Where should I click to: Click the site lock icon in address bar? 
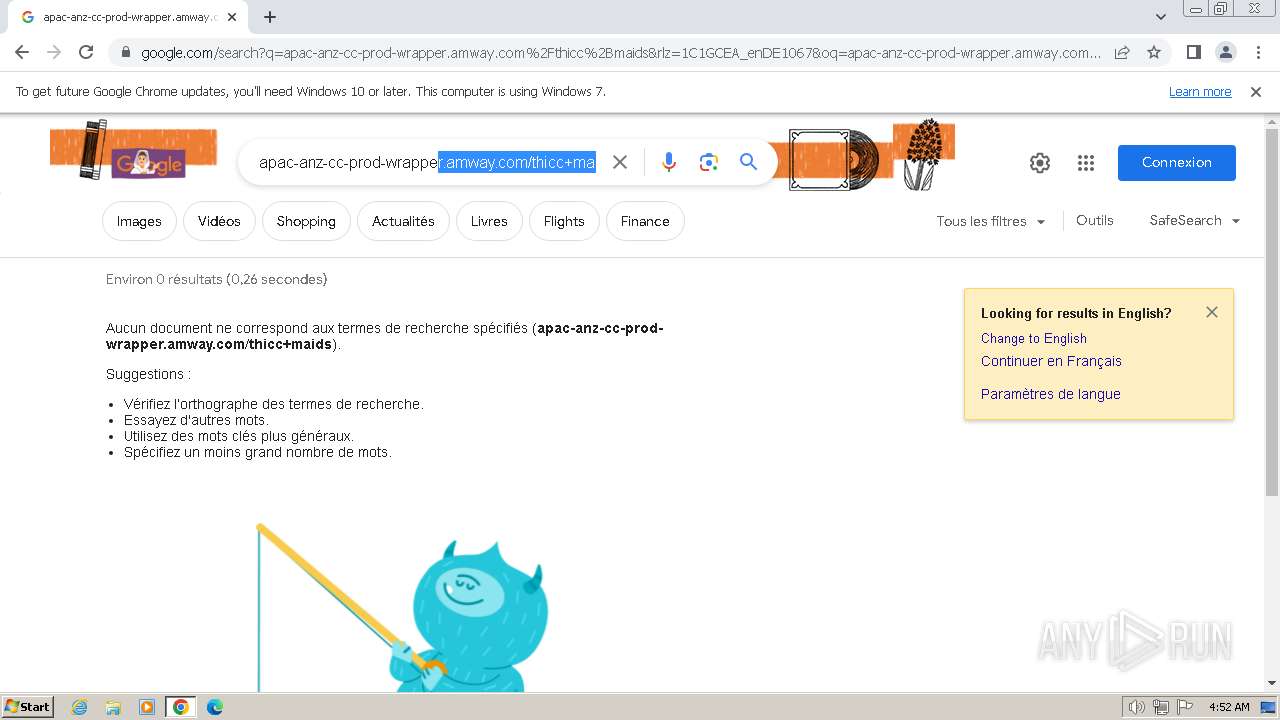pyautogui.click(x=124, y=53)
